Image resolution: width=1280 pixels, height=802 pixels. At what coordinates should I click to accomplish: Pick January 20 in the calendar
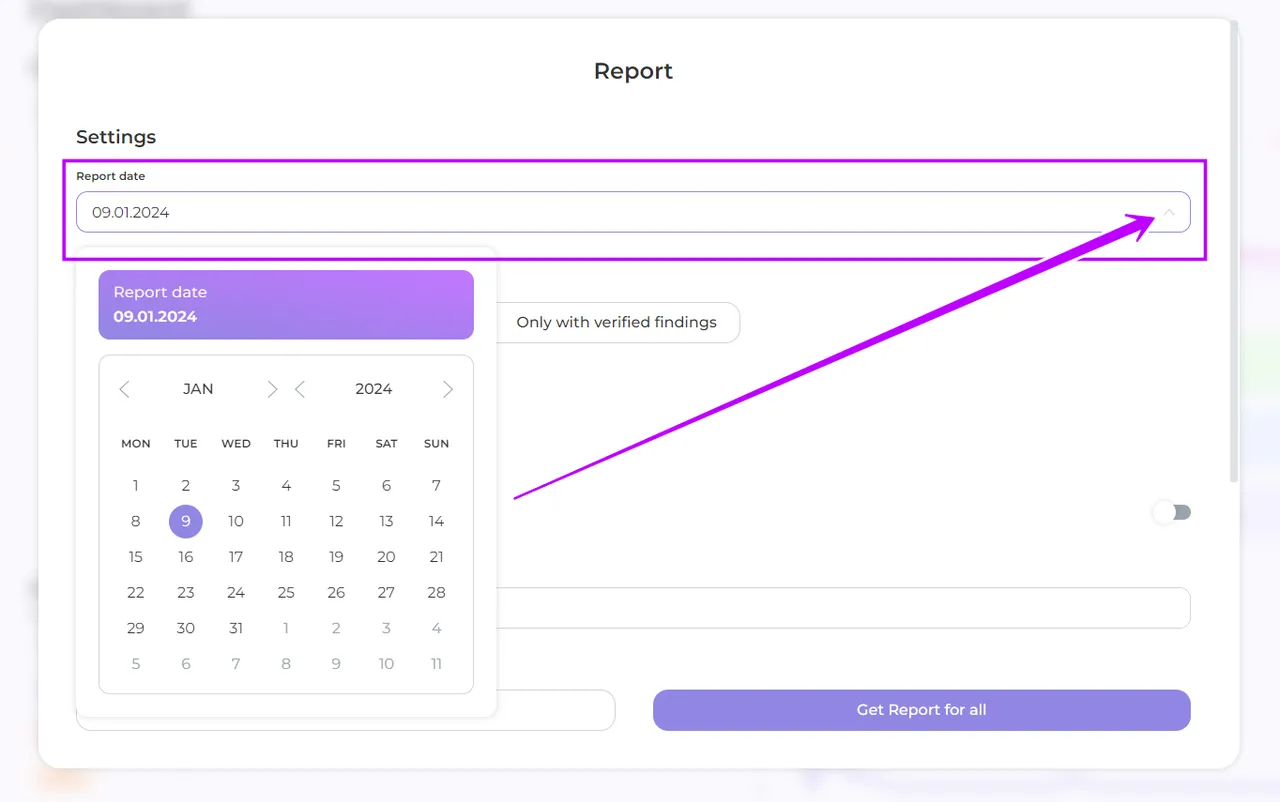386,557
